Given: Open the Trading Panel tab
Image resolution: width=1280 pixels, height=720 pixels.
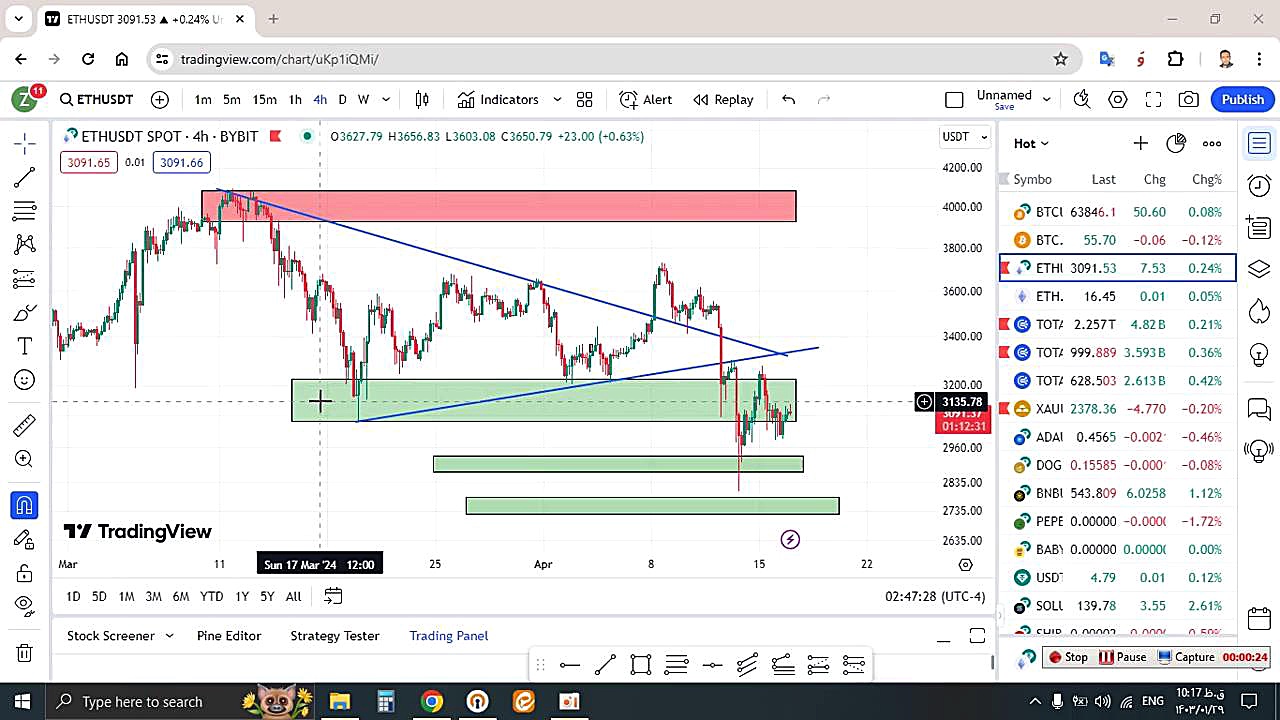Looking at the screenshot, I should [448, 636].
